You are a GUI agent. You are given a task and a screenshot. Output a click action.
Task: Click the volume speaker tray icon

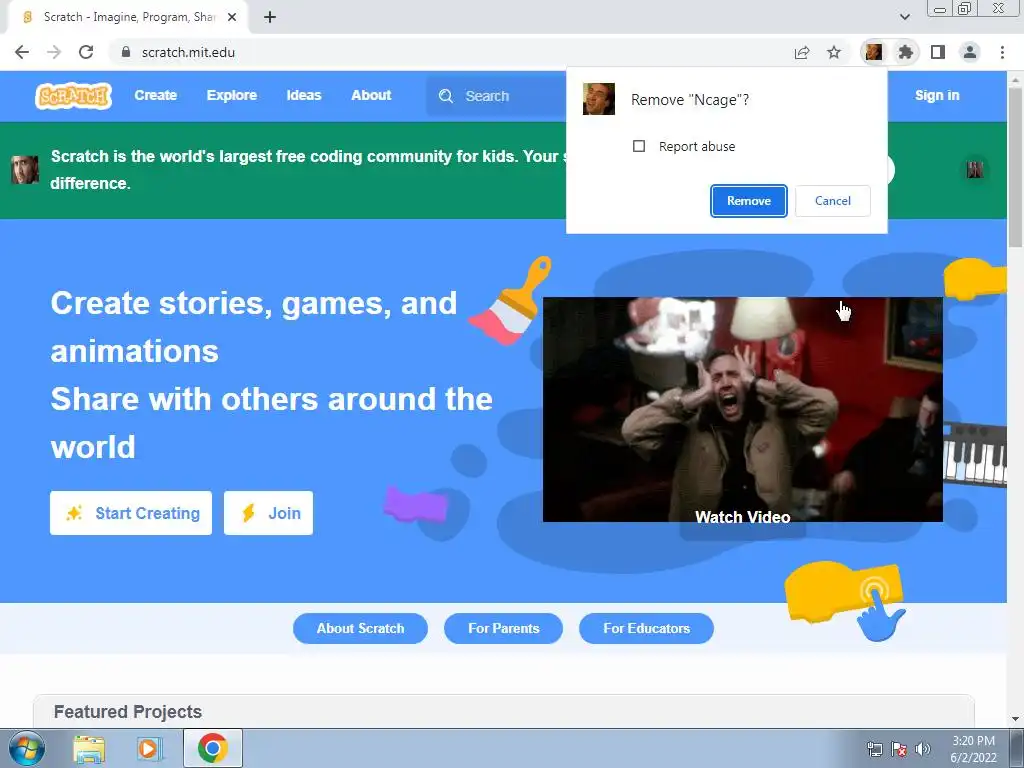(x=923, y=749)
